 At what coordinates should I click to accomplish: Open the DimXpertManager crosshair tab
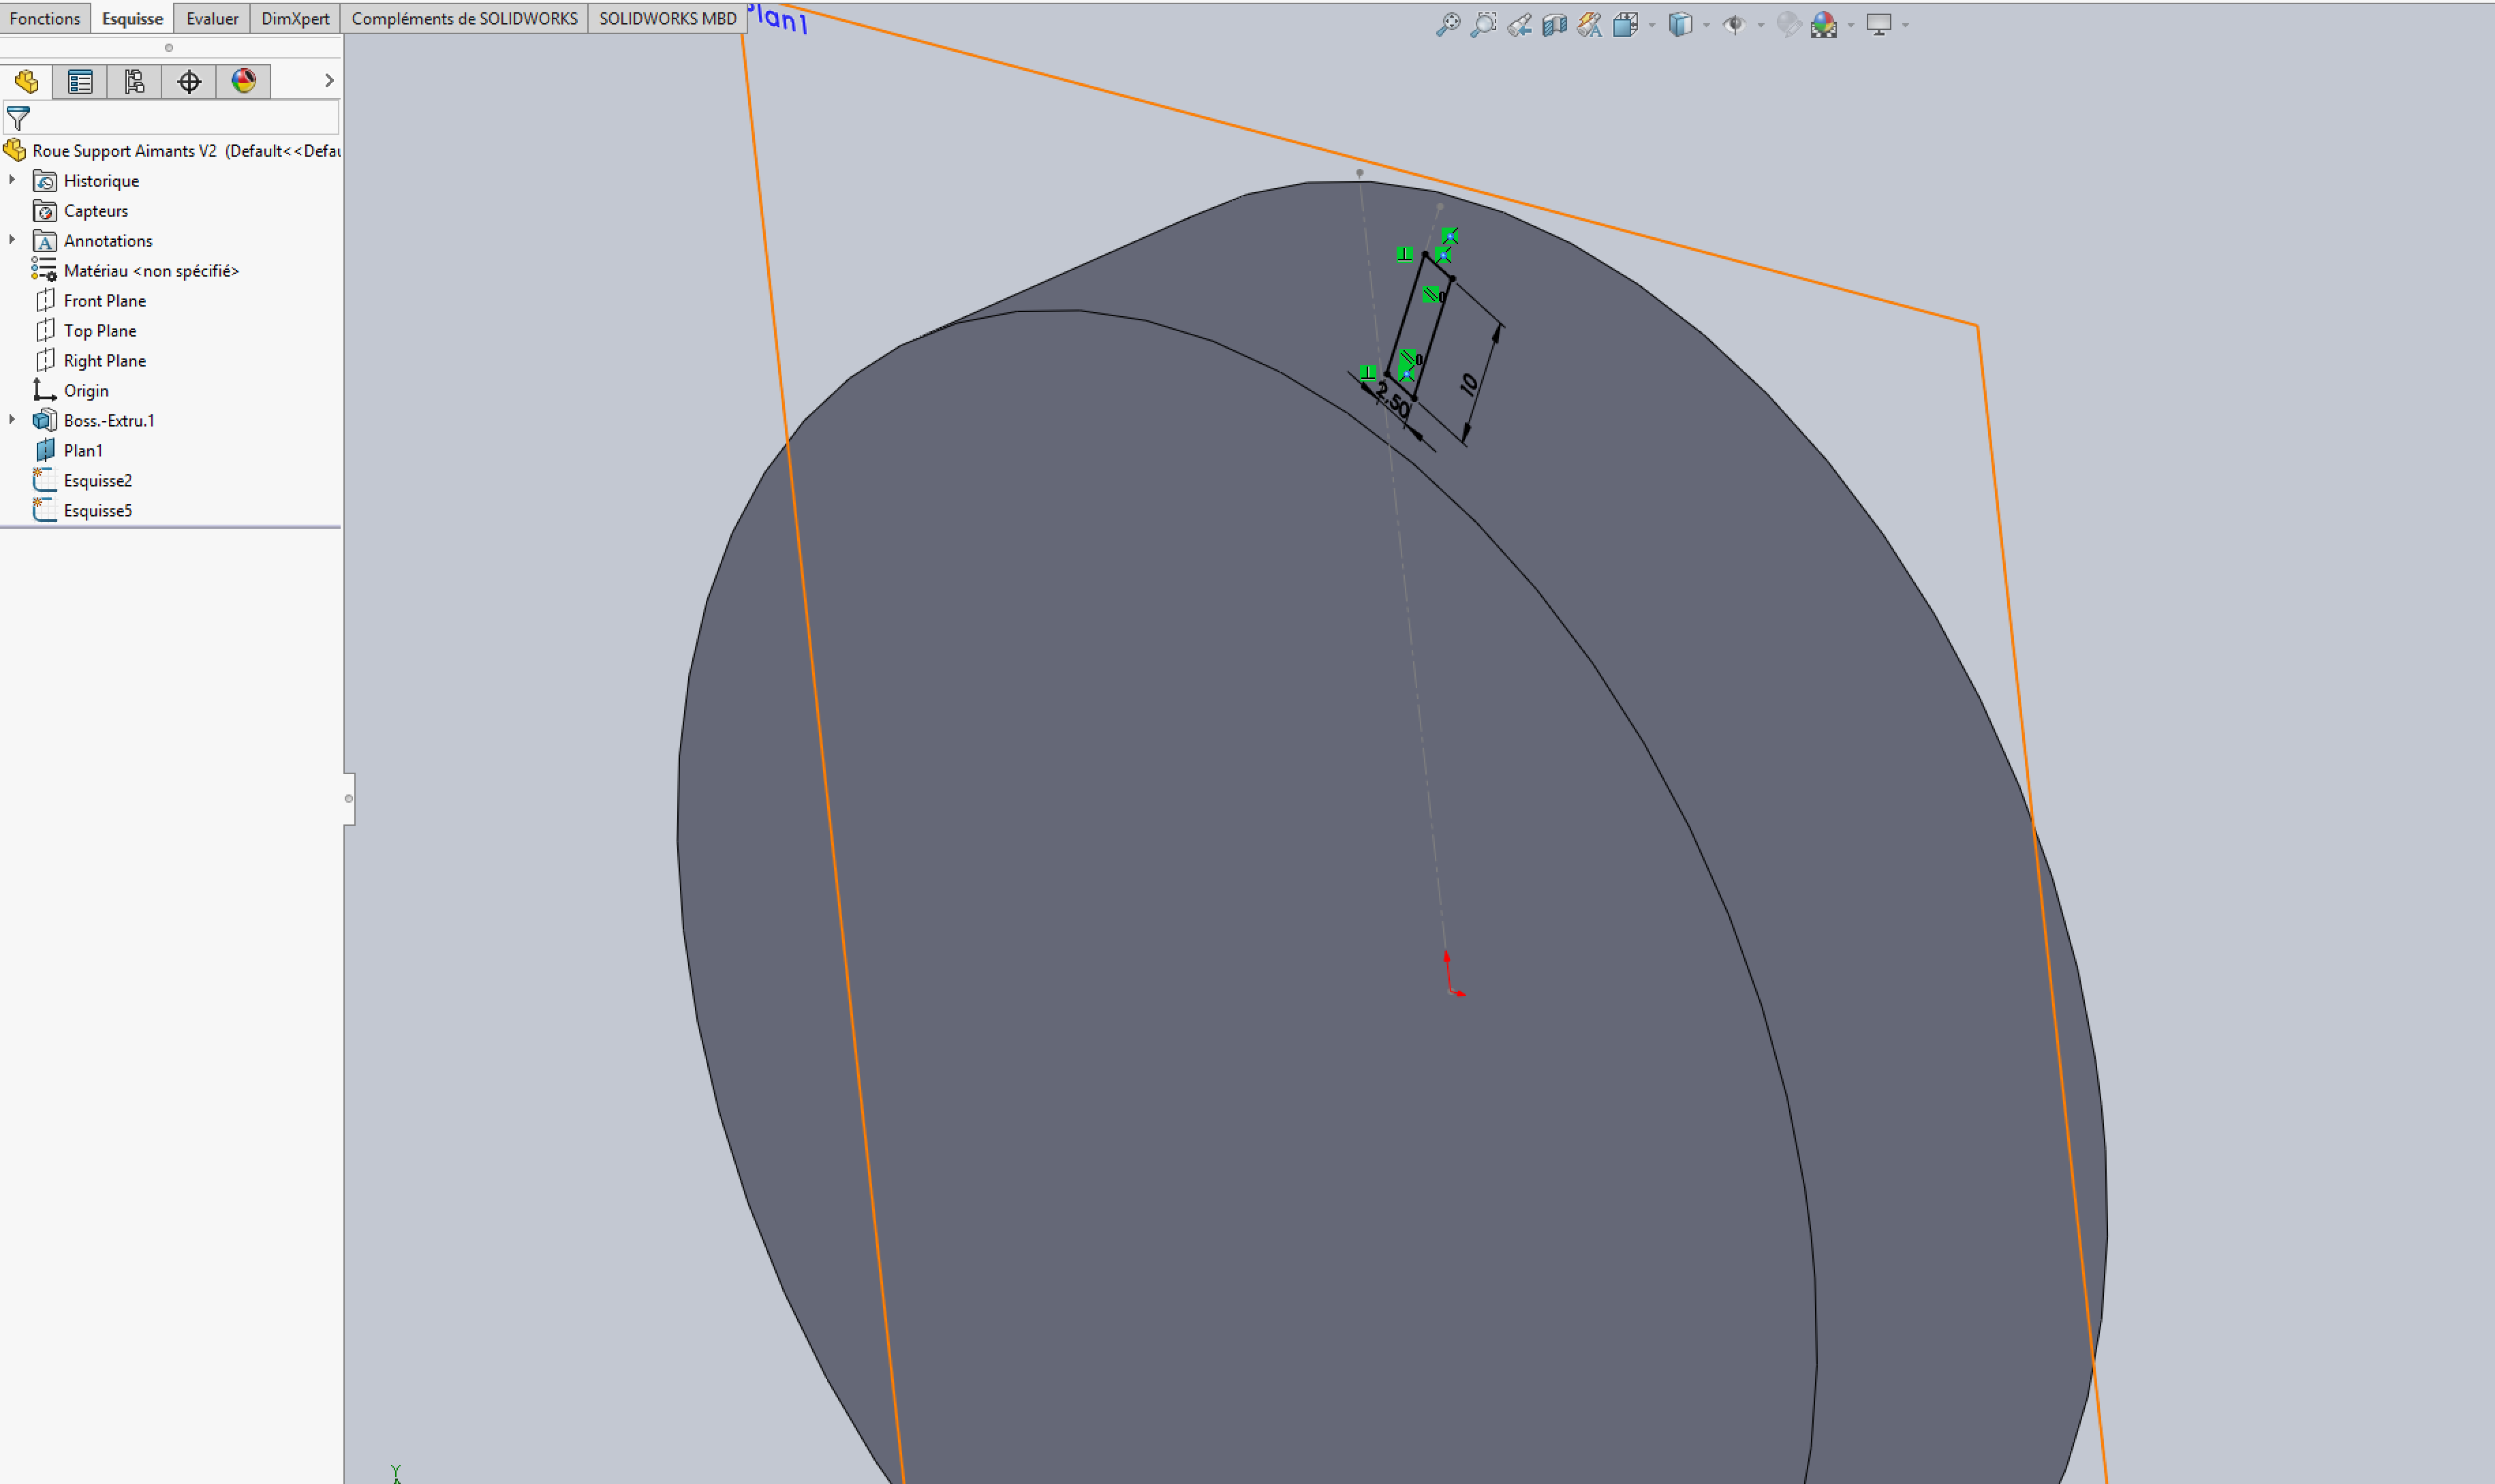189,81
